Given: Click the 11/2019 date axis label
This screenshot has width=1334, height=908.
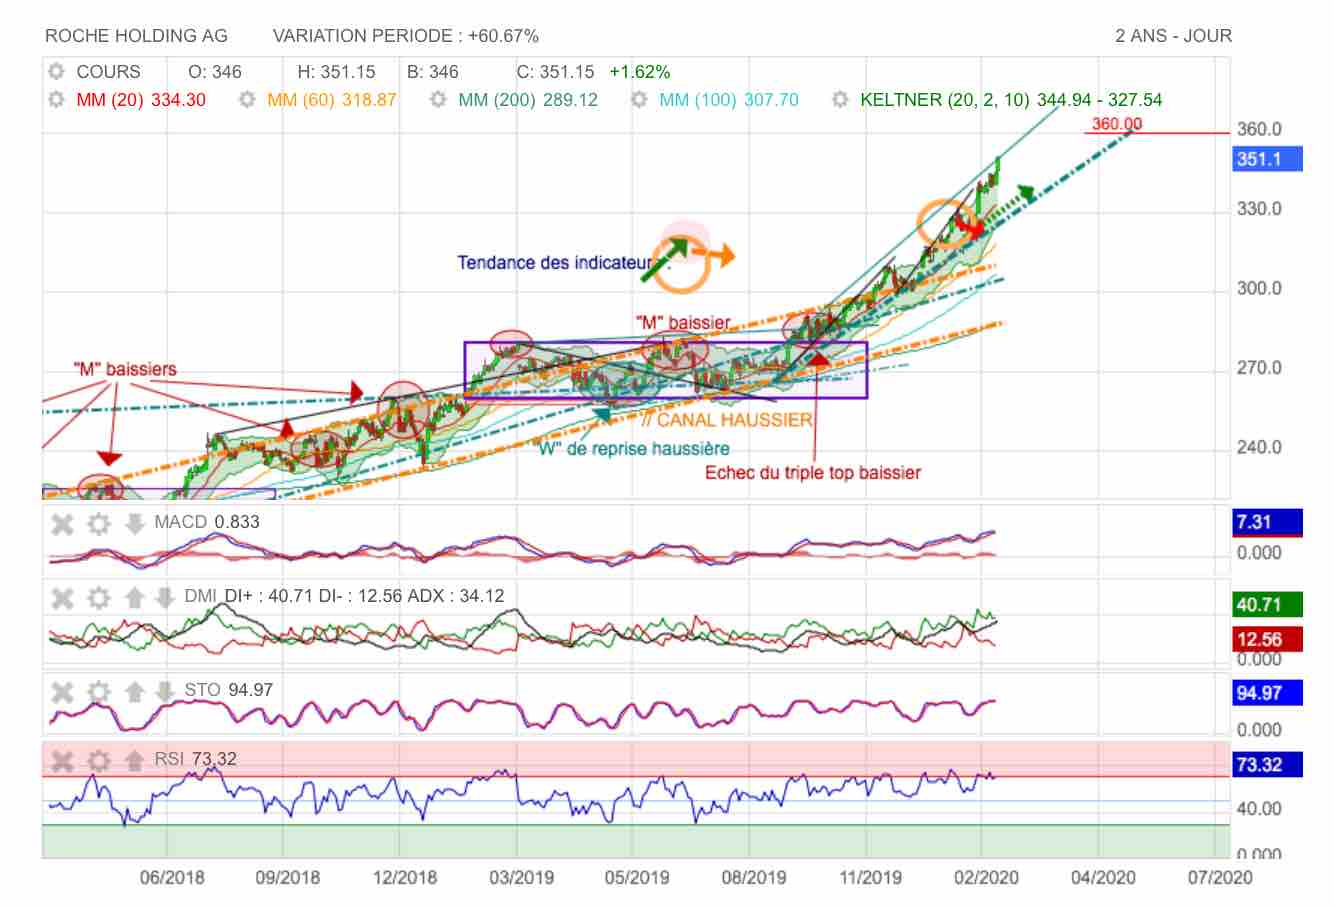Looking at the screenshot, I should pos(869,877).
